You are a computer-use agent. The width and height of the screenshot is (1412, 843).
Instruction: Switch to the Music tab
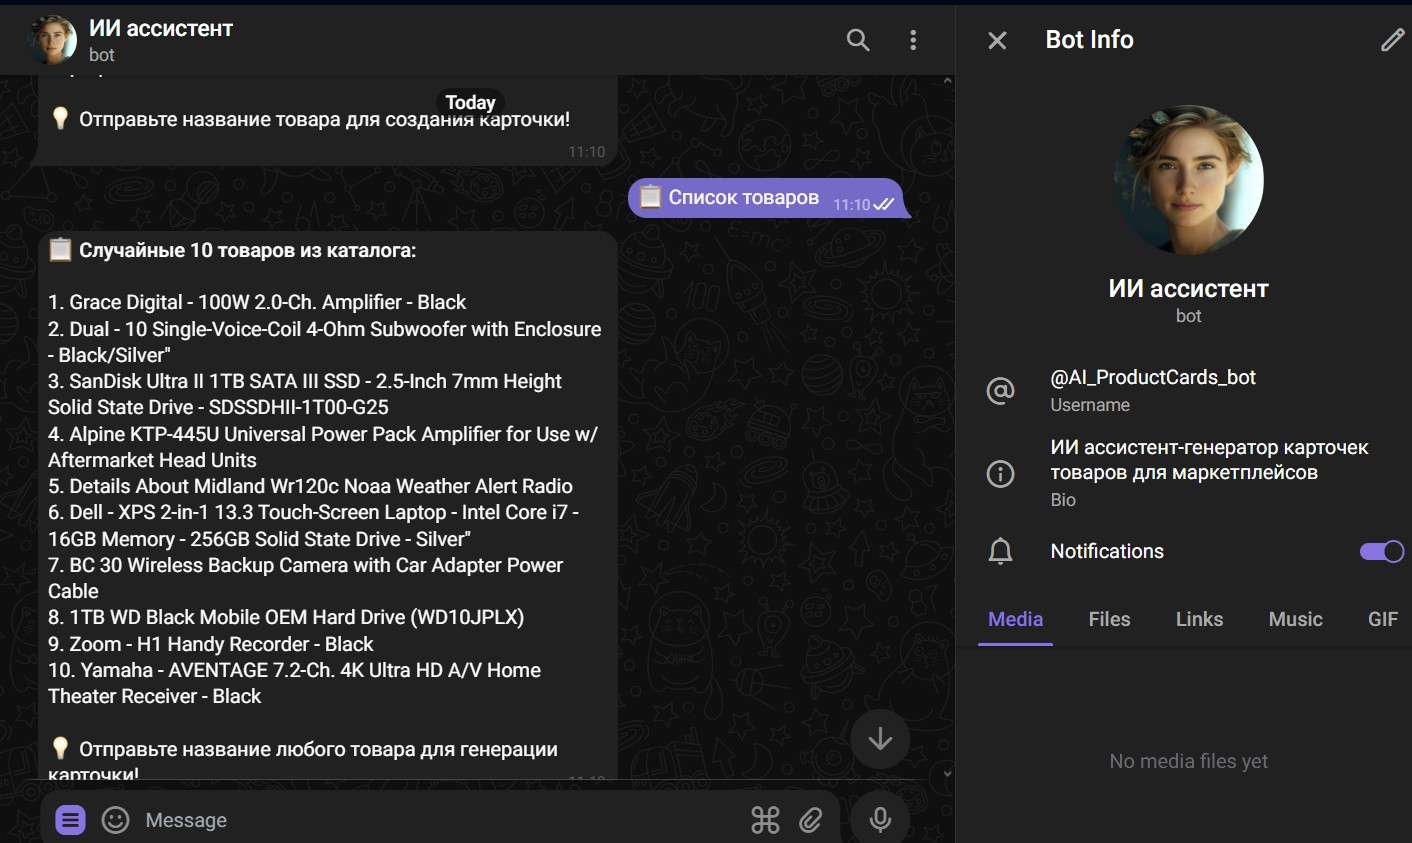point(1295,619)
